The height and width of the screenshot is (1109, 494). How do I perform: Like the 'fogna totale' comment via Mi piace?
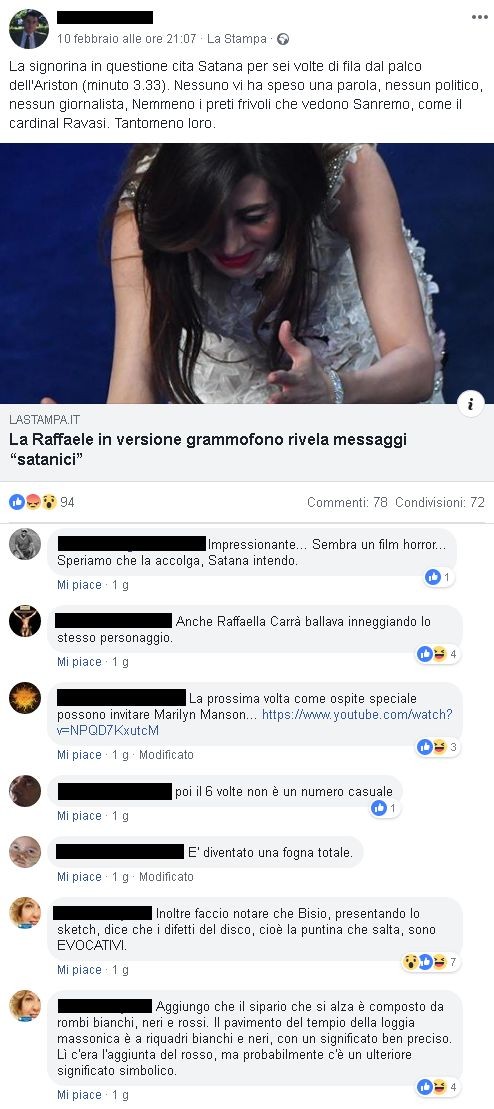(79, 876)
